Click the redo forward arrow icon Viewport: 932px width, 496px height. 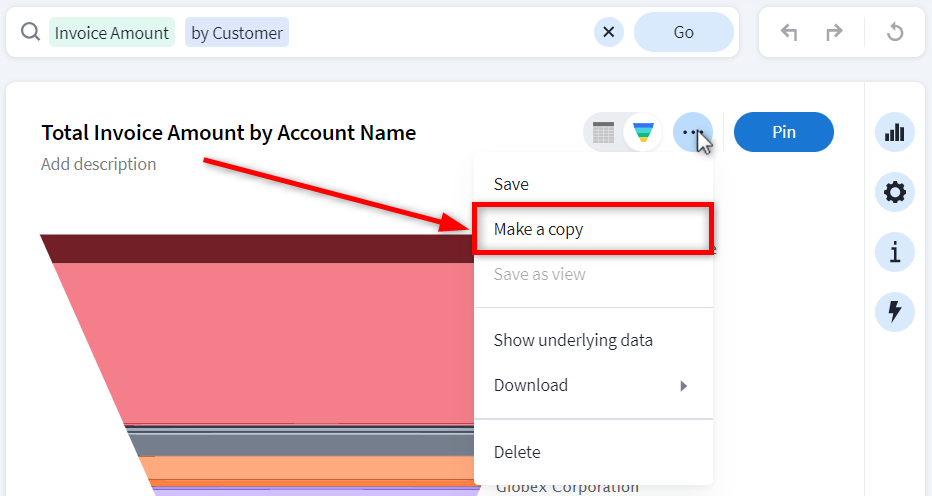point(834,32)
